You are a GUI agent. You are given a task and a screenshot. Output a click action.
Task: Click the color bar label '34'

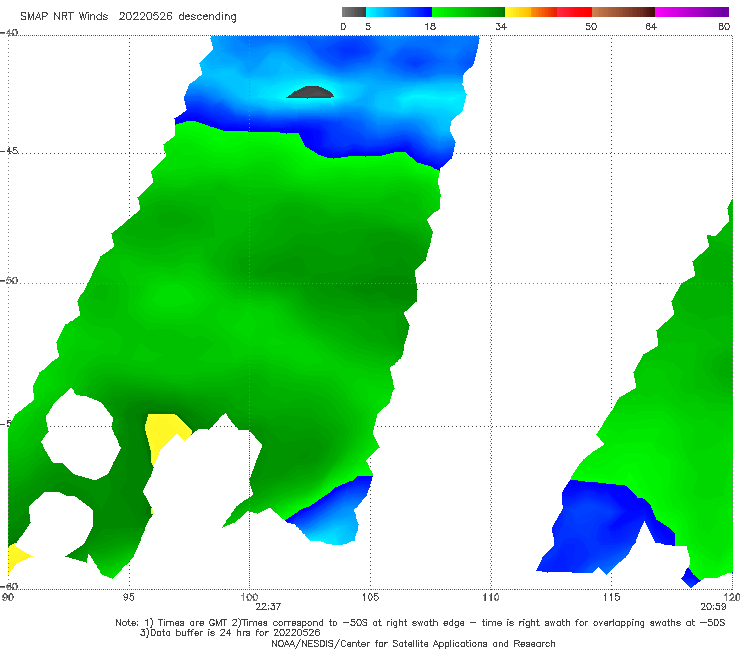(501, 26)
